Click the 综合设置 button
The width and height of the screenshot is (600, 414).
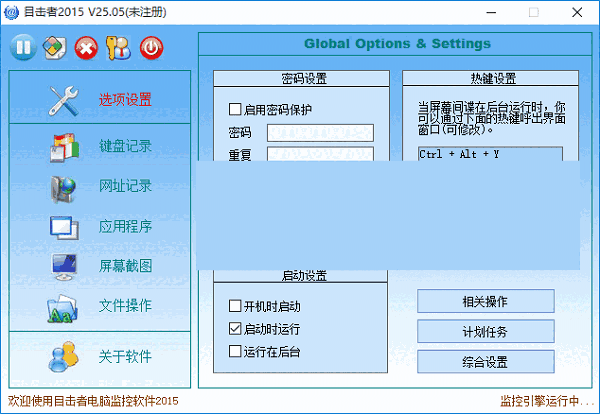tap(486, 362)
